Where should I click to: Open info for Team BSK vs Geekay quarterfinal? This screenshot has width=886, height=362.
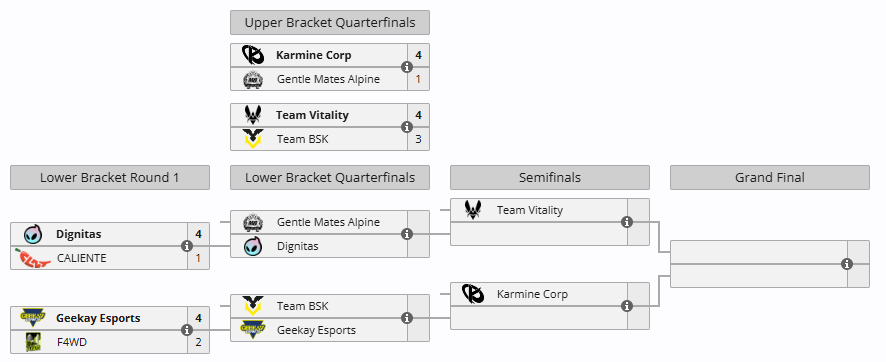[x=406, y=318]
